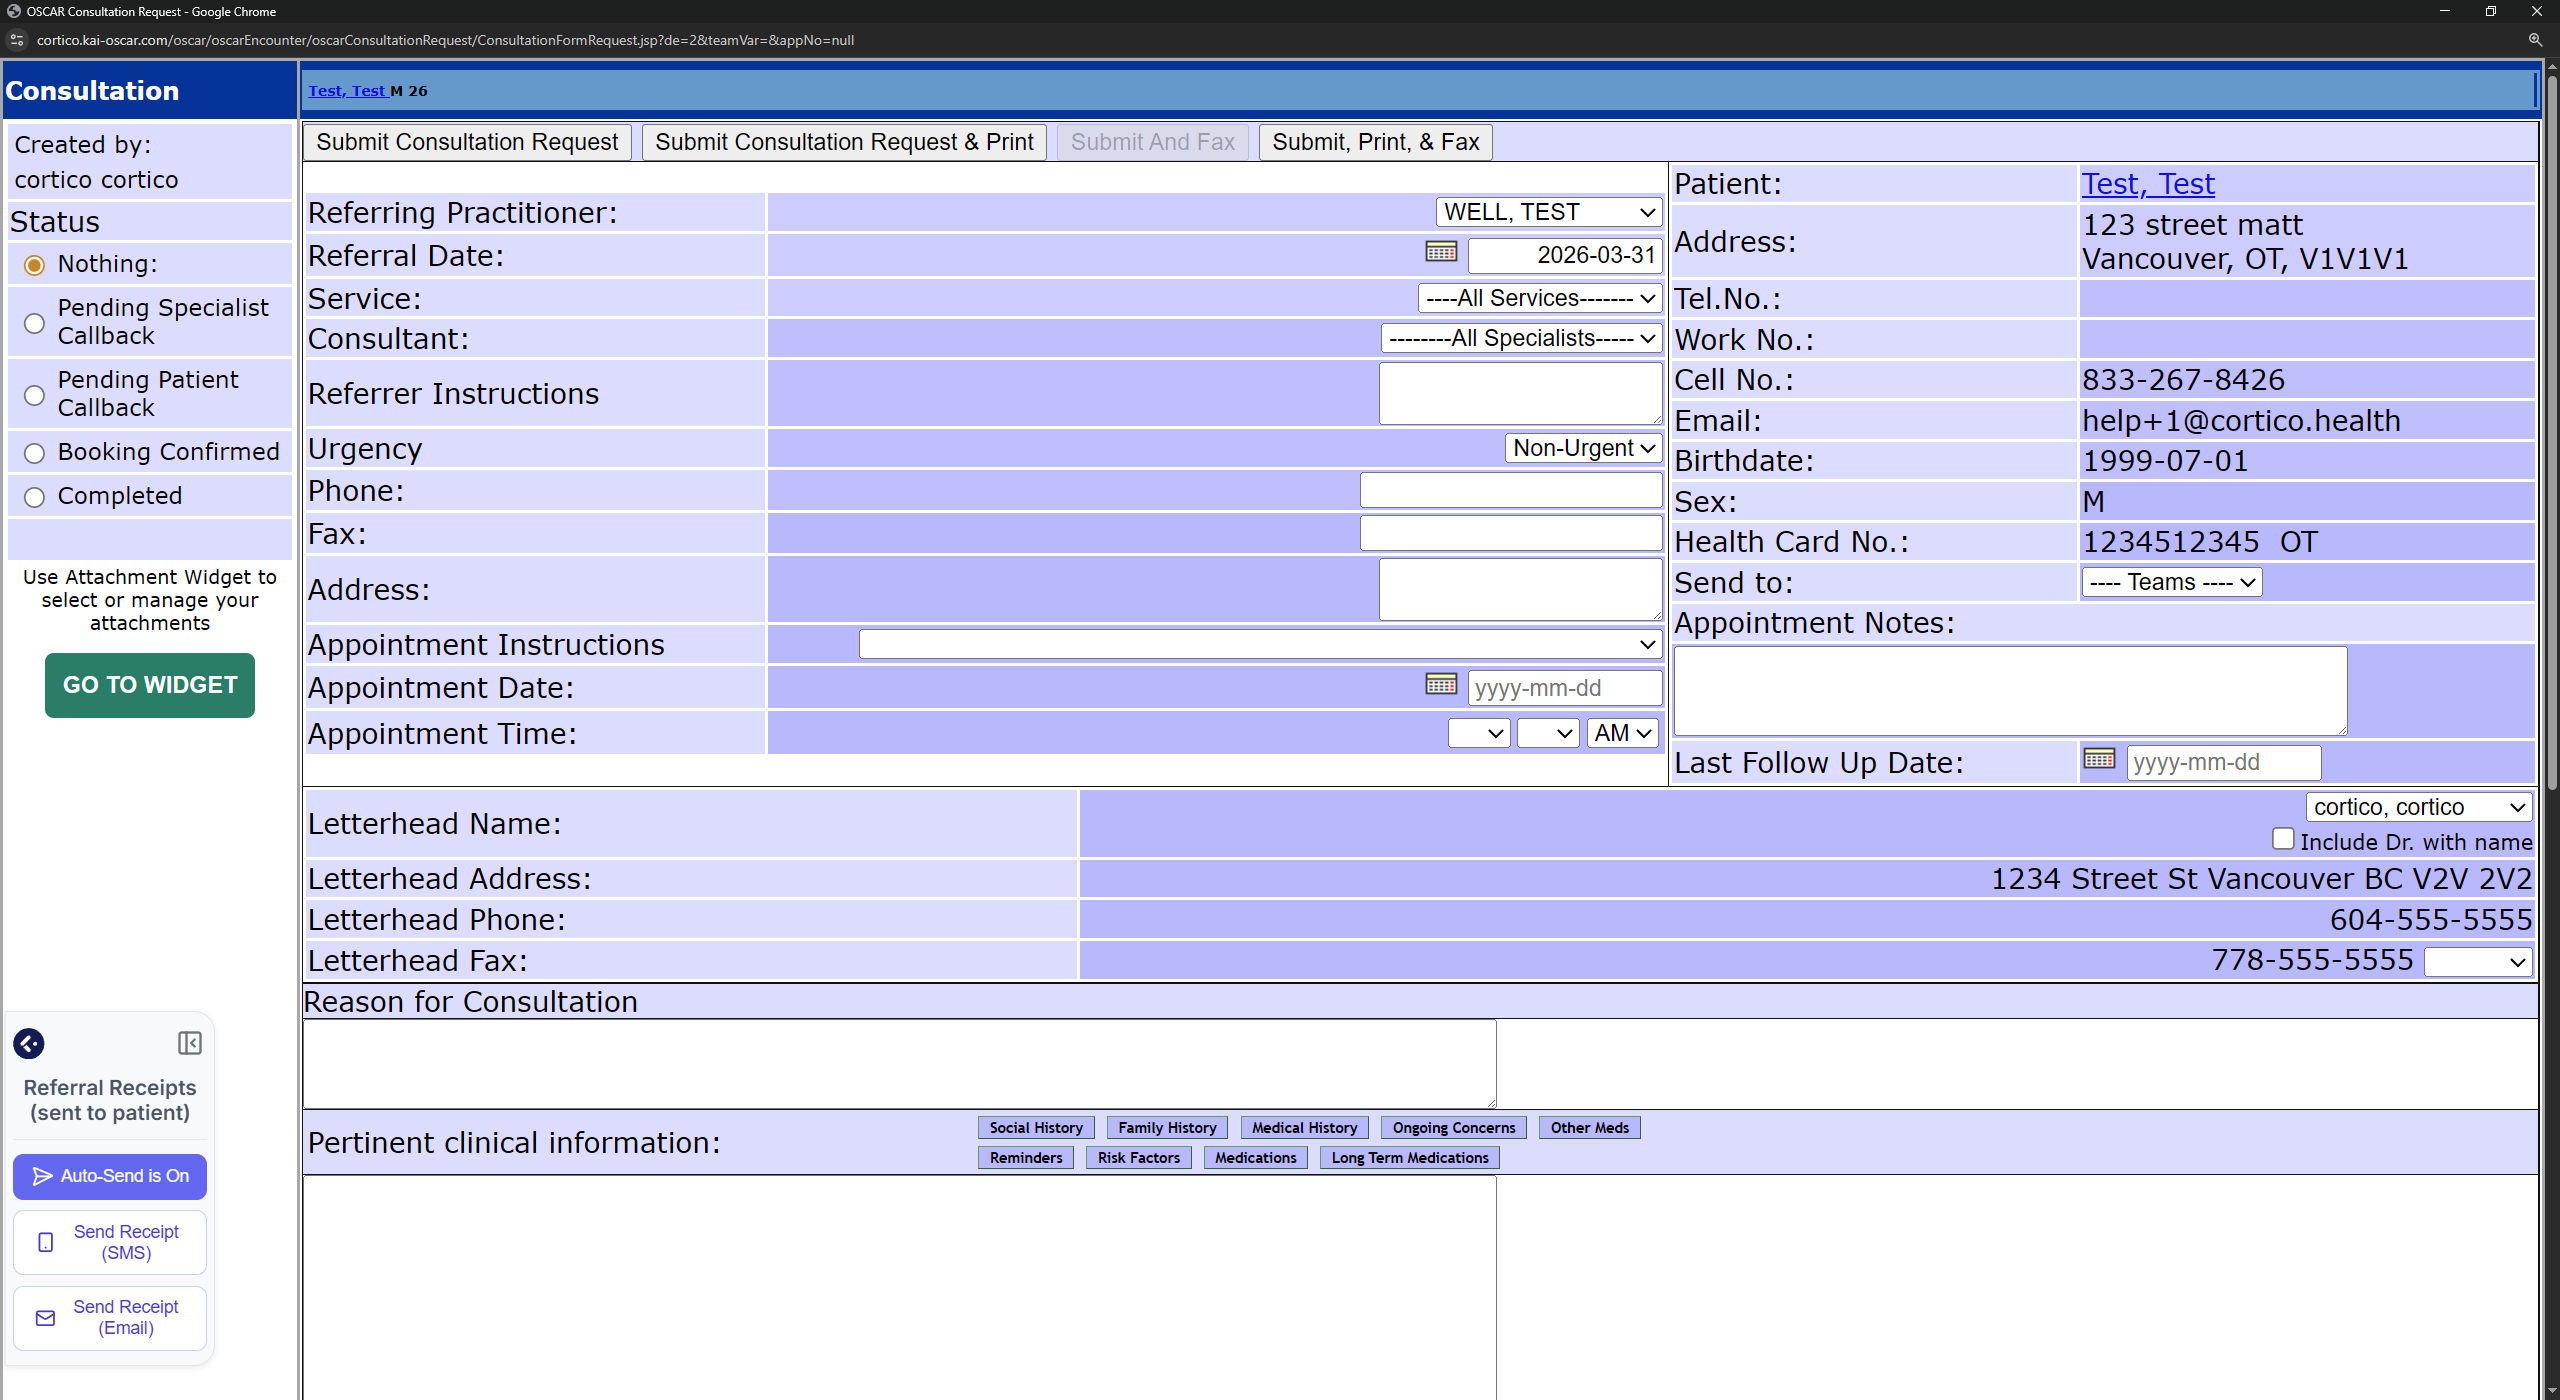Toggle the Auto-Send is On button
Viewport: 2560px width, 1400px height.
tap(110, 1176)
